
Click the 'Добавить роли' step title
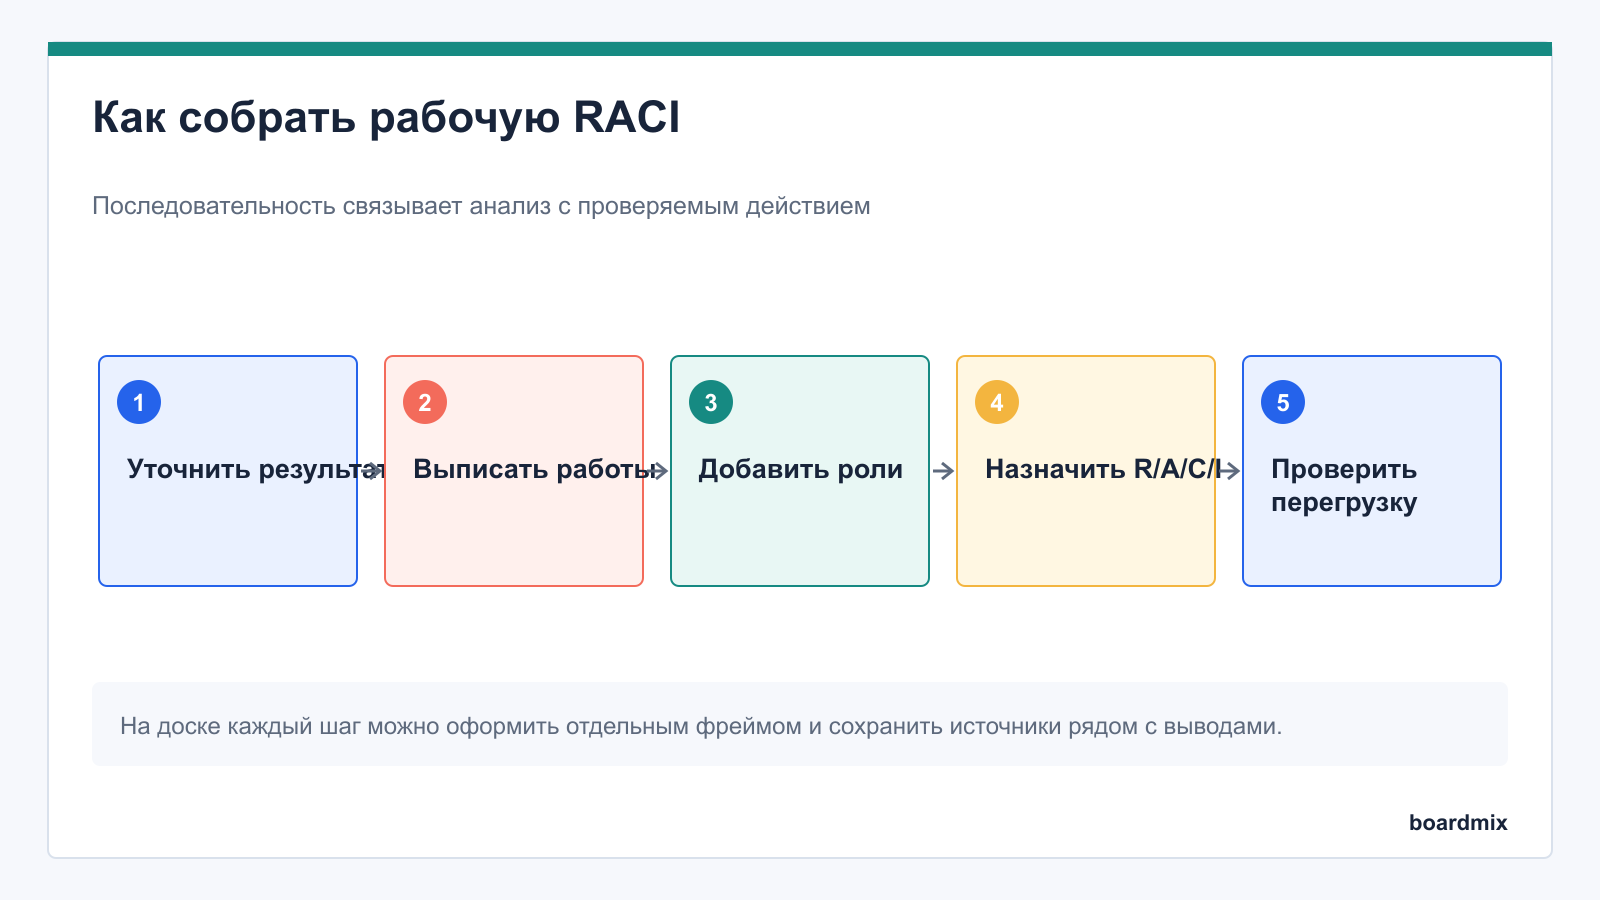tap(800, 469)
